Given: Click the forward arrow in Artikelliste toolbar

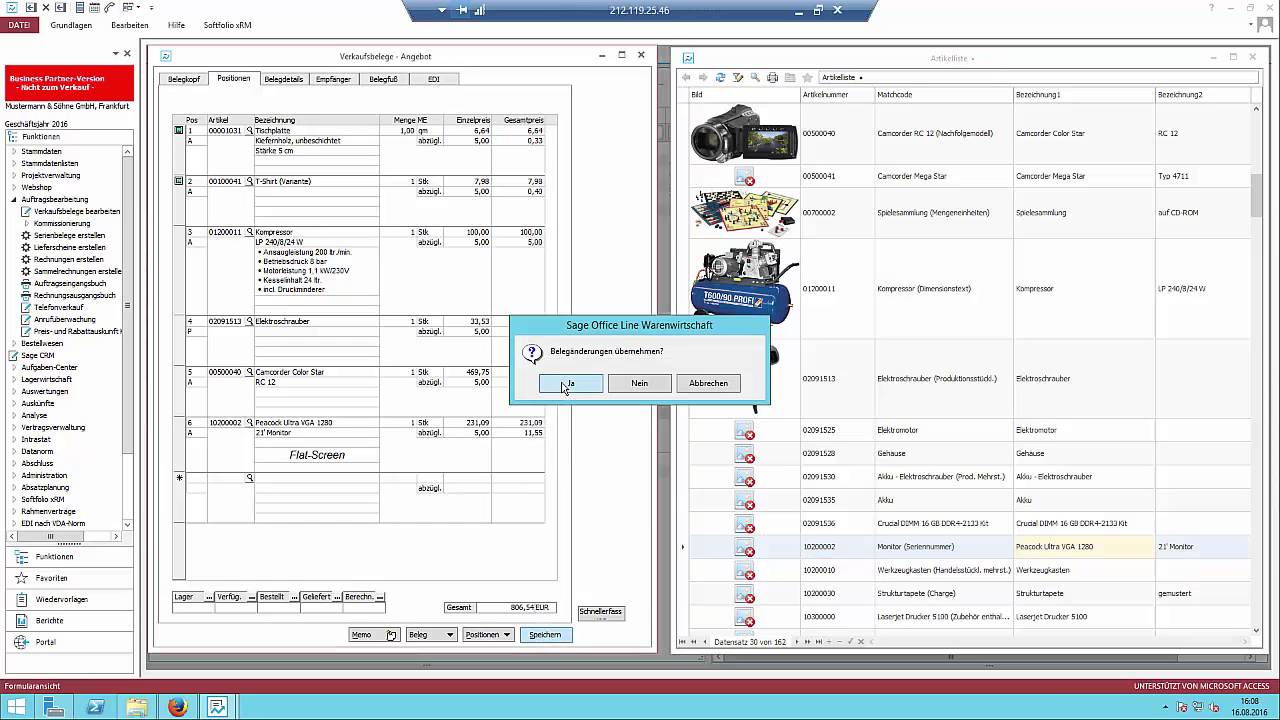Looking at the screenshot, I should coord(703,77).
